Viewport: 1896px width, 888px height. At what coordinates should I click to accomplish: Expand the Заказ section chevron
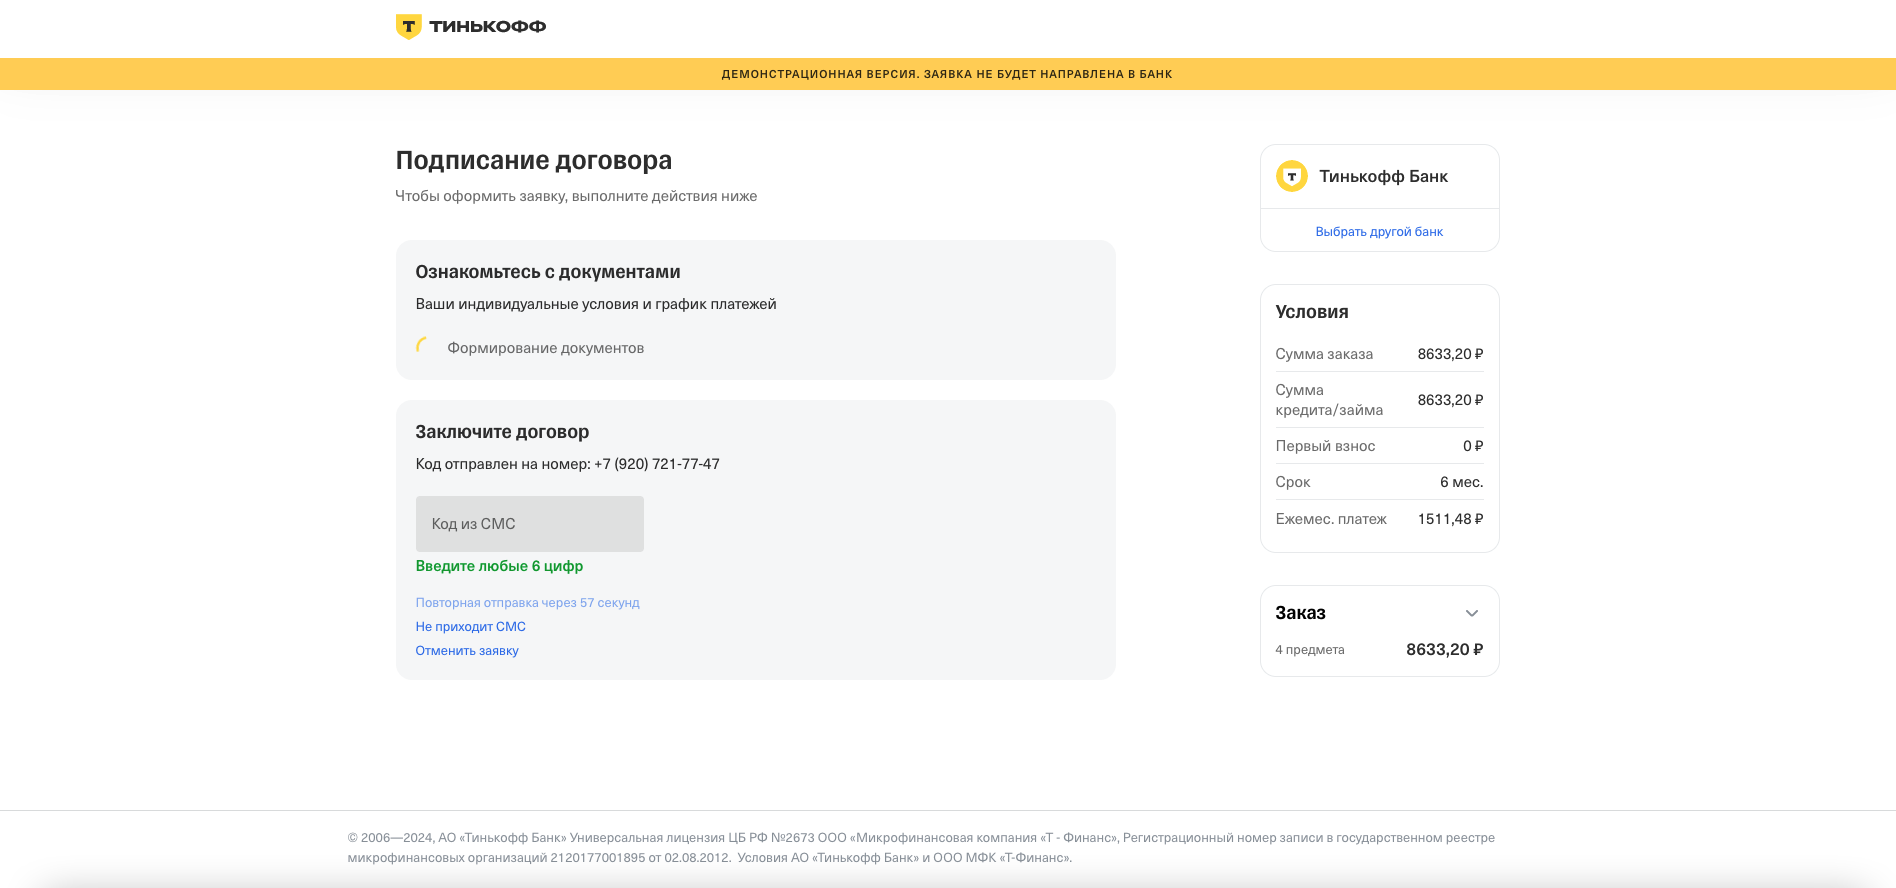tap(1471, 613)
